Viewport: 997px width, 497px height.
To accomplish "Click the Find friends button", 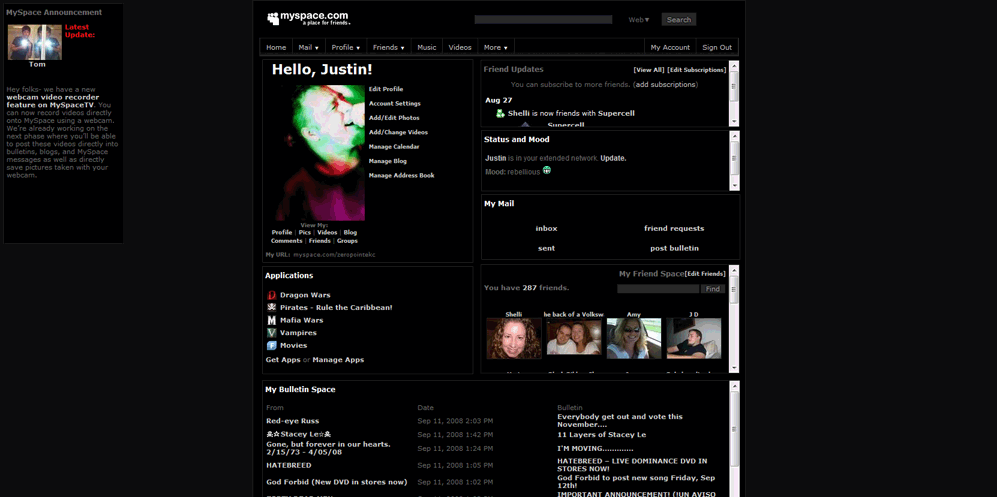I will (713, 289).
